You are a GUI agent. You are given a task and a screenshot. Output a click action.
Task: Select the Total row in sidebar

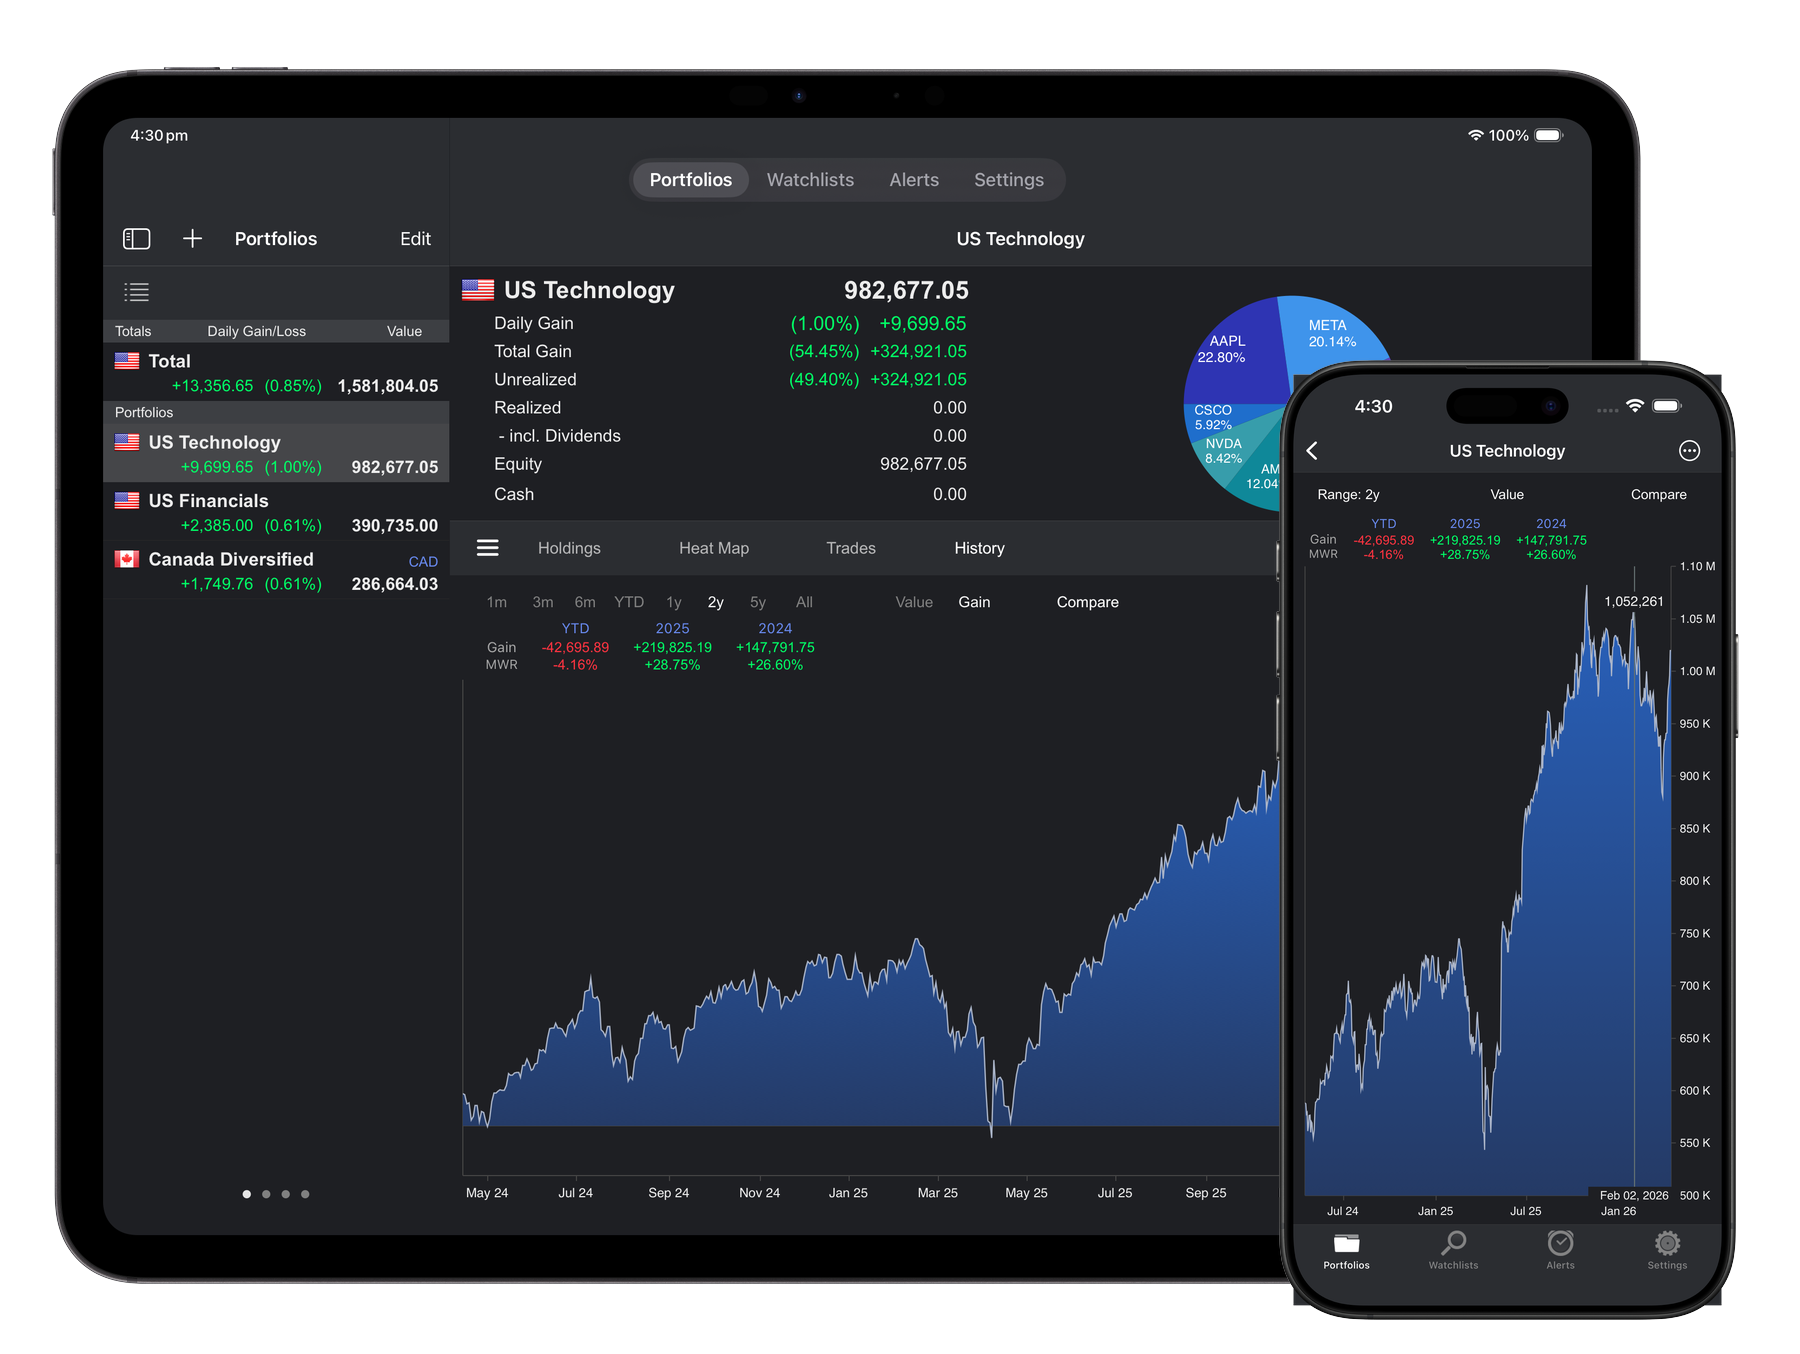(276, 372)
